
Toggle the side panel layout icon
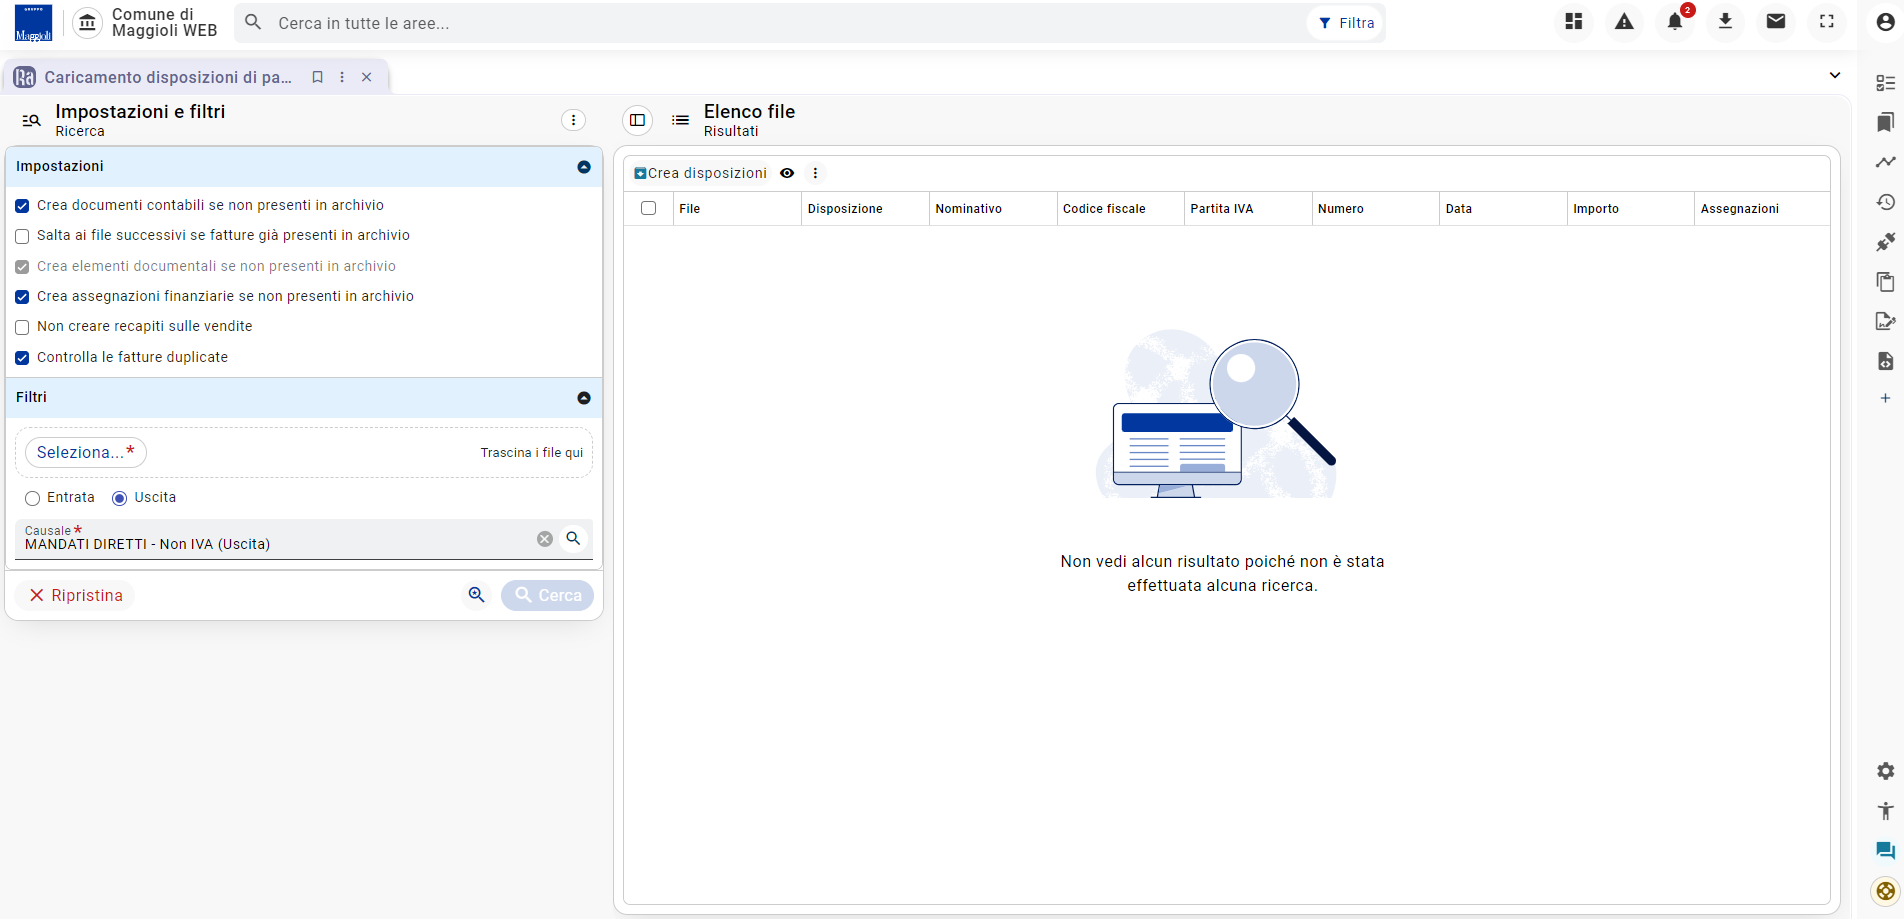[637, 120]
